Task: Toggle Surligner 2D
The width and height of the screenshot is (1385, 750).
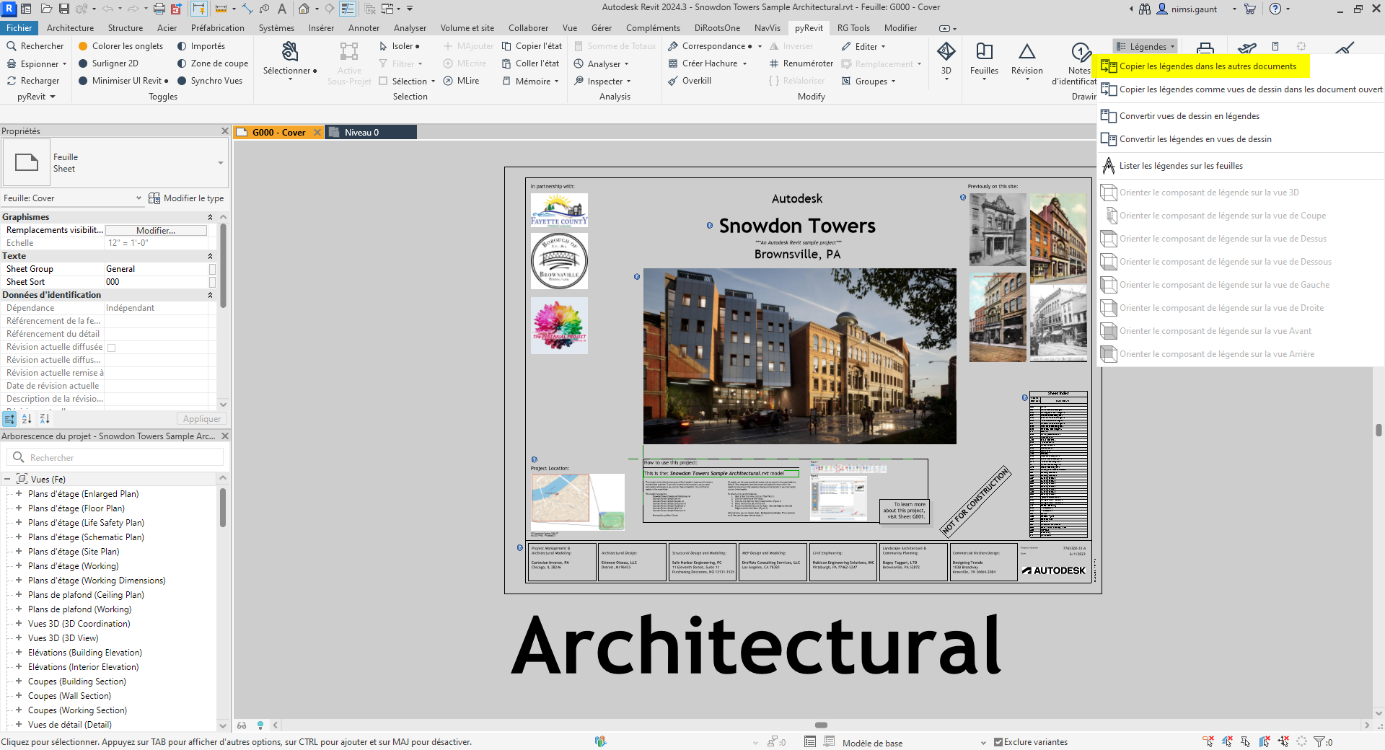Action: pyautogui.click(x=108, y=64)
